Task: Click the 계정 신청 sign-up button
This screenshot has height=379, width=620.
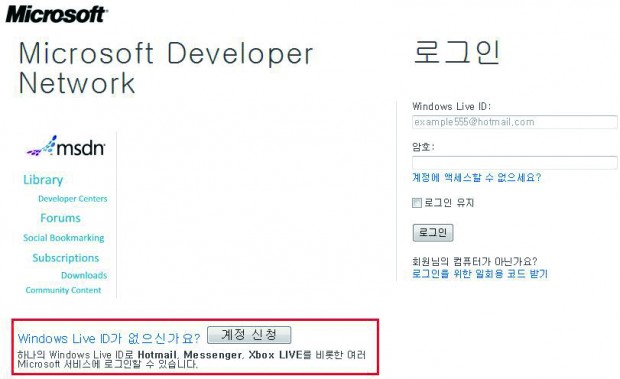Action: coord(249,335)
